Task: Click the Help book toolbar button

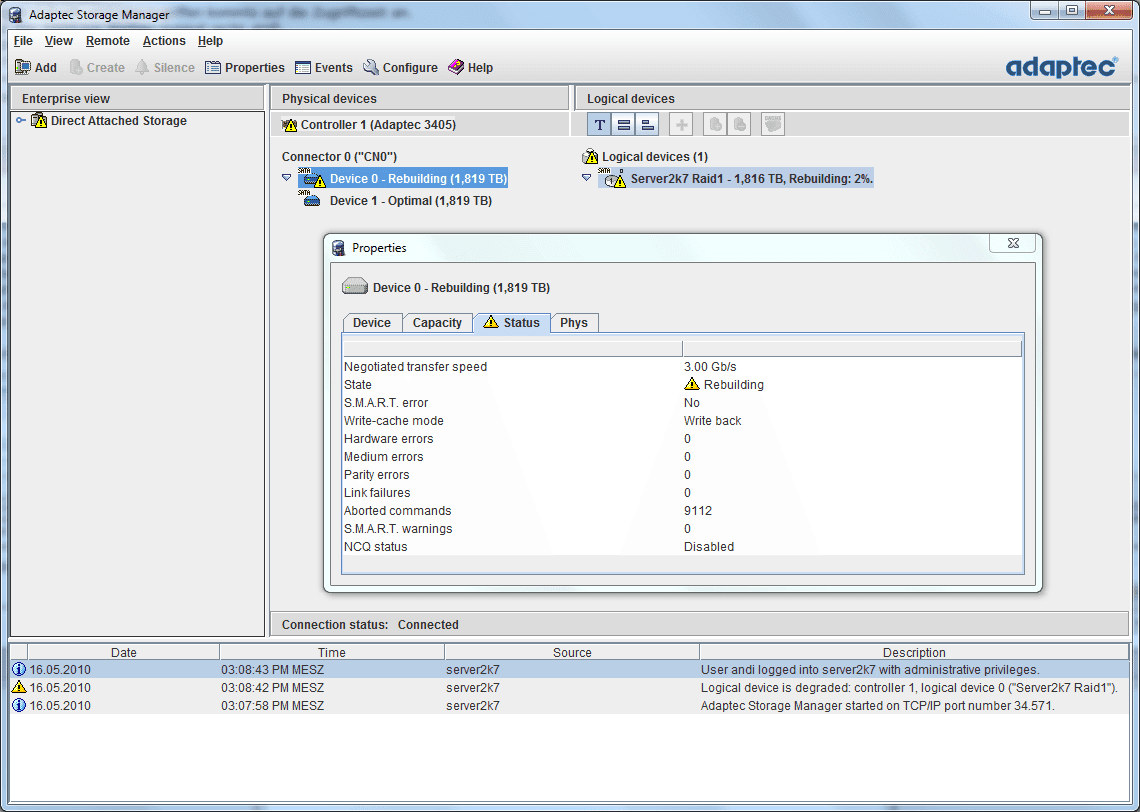Action: click(470, 68)
